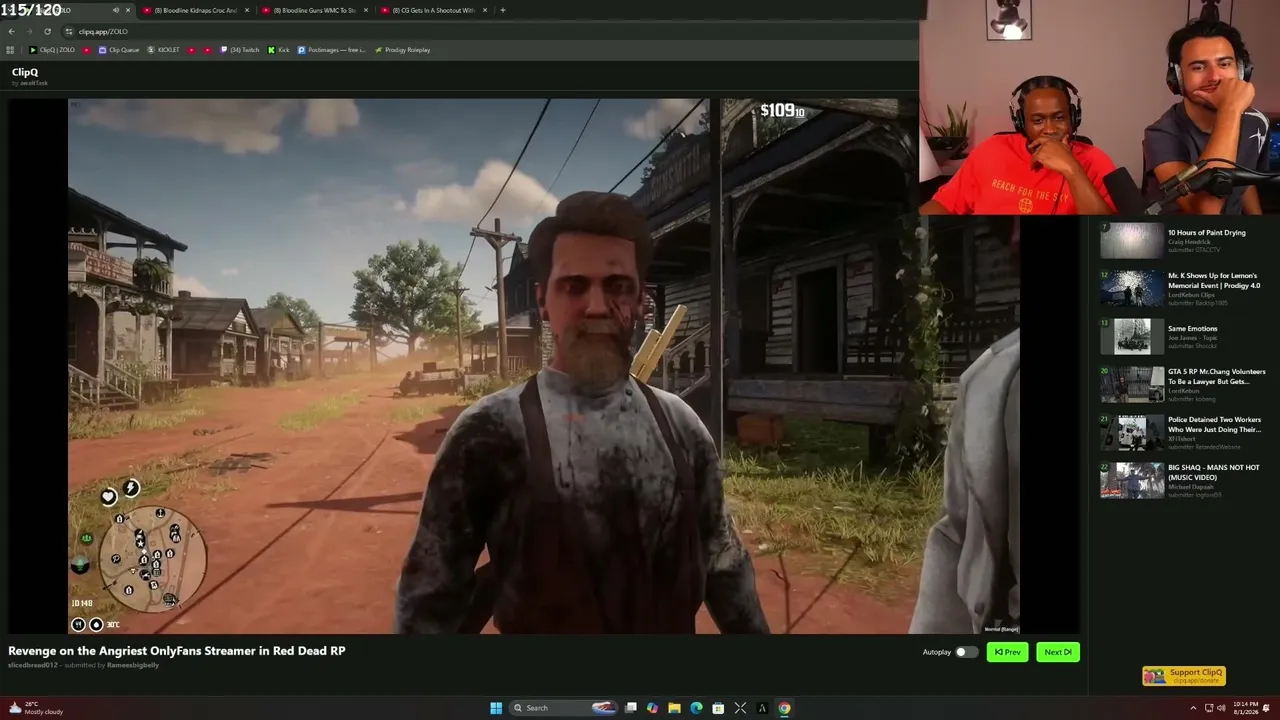Open 'Police Detained Two Workers' thumbnail

click(1132, 433)
